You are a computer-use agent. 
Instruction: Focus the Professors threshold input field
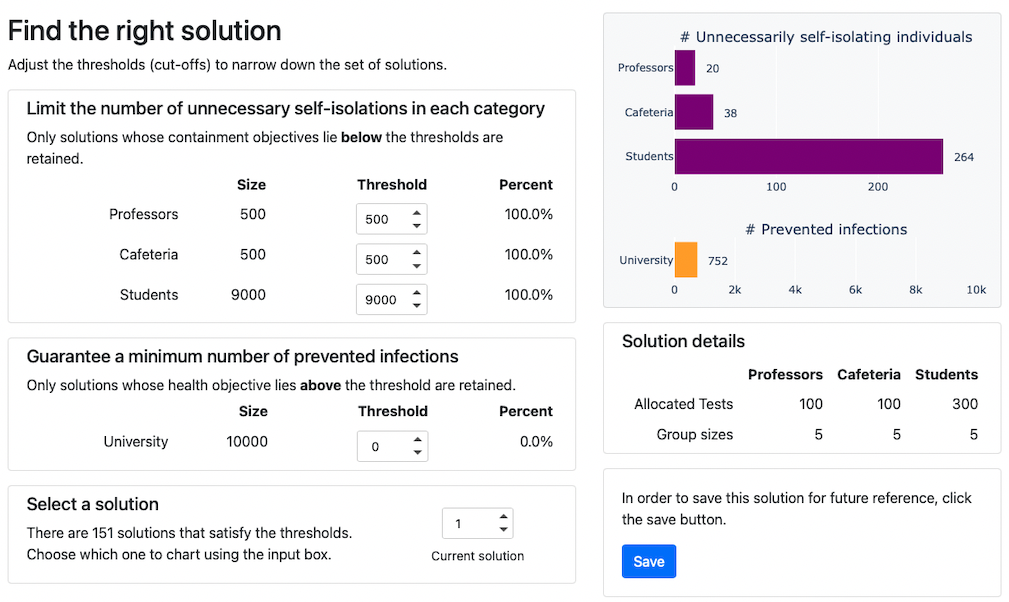[x=381, y=219]
